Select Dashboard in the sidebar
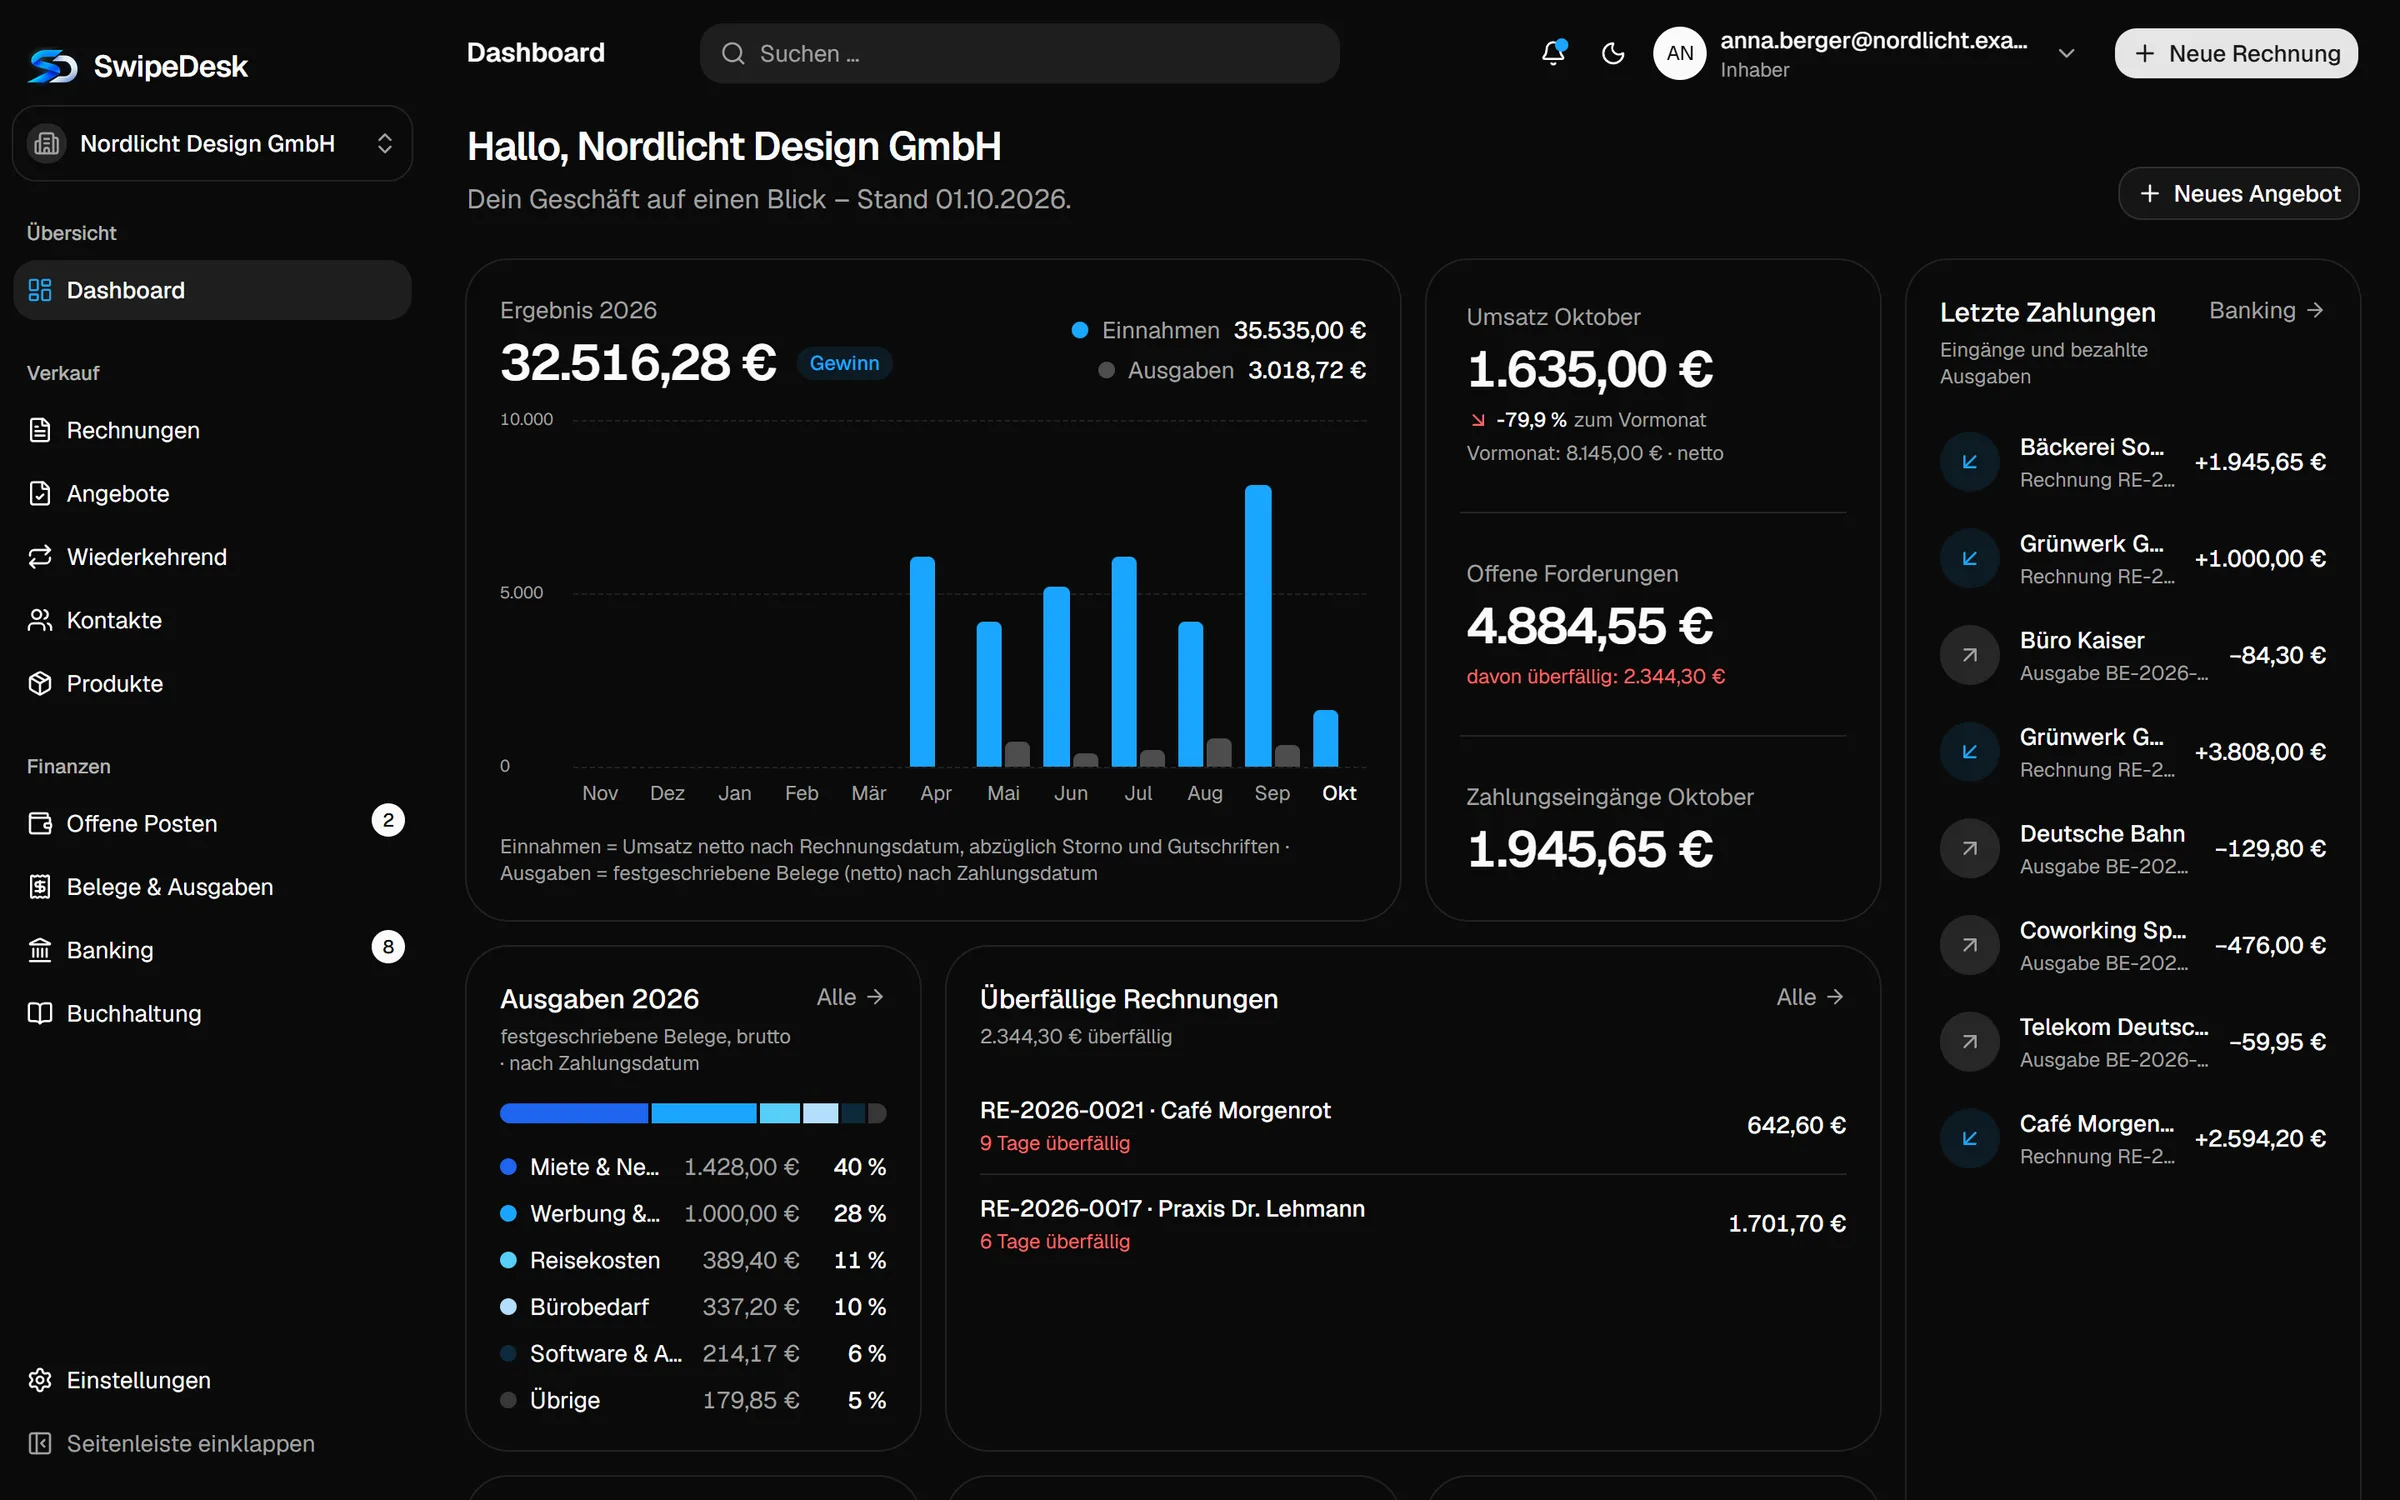The image size is (2400, 1500). [212, 290]
